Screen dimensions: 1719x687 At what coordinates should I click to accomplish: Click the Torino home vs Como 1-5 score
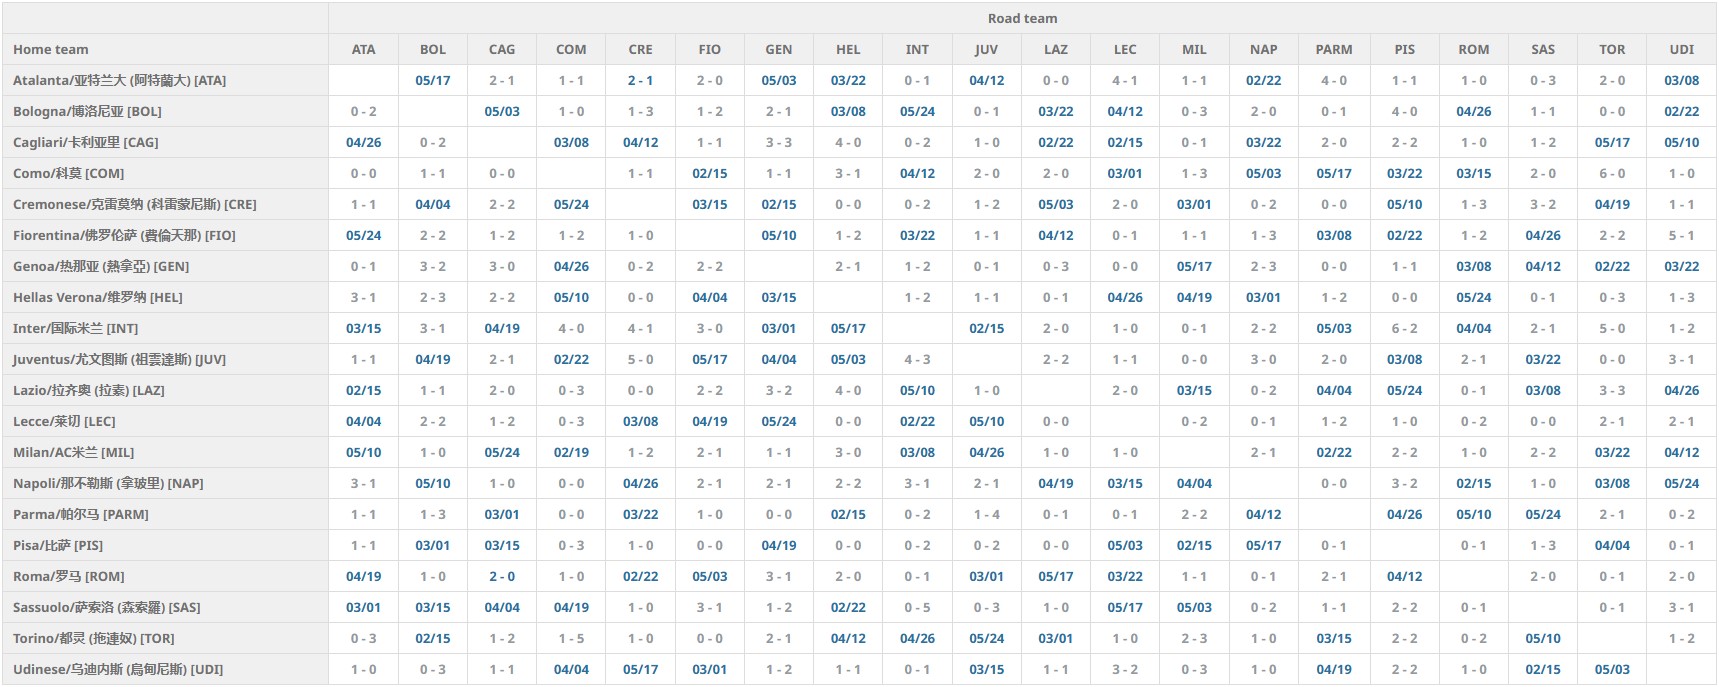pos(571,638)
